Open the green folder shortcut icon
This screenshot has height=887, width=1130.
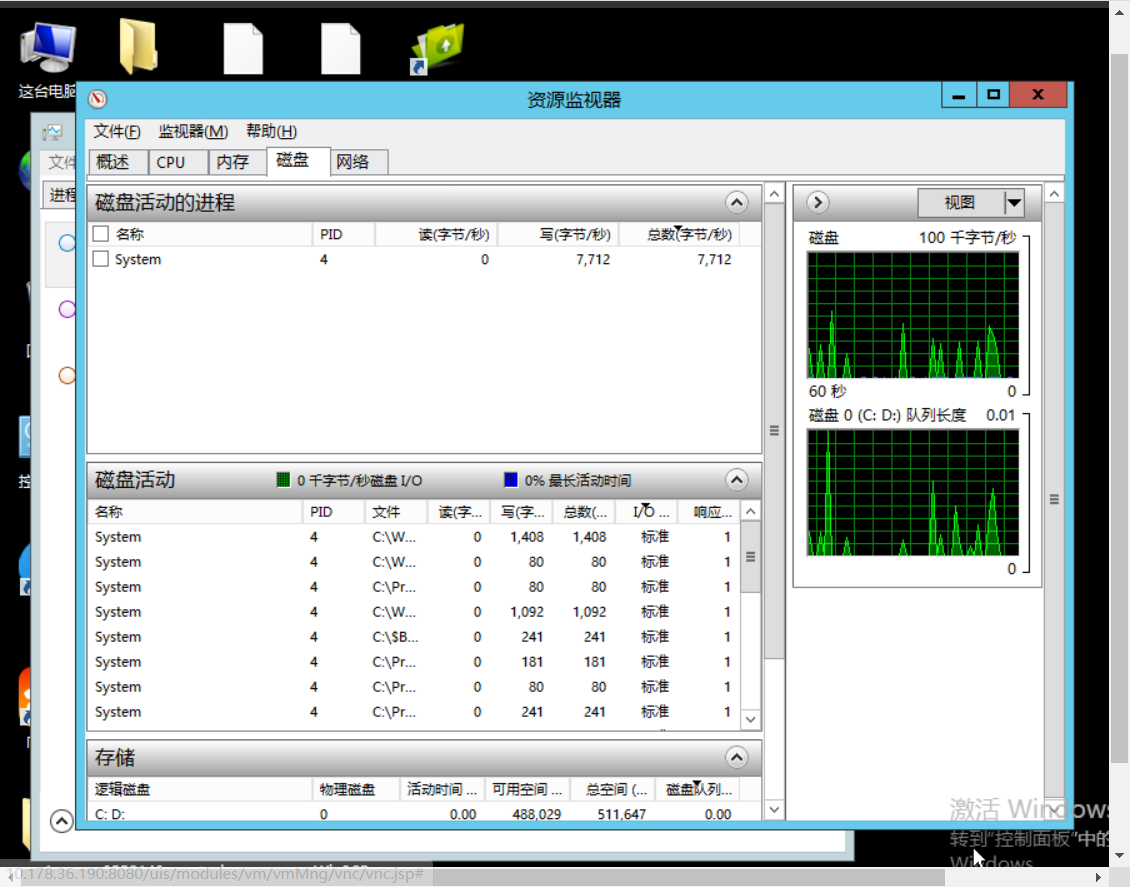[x=437, y=48]
